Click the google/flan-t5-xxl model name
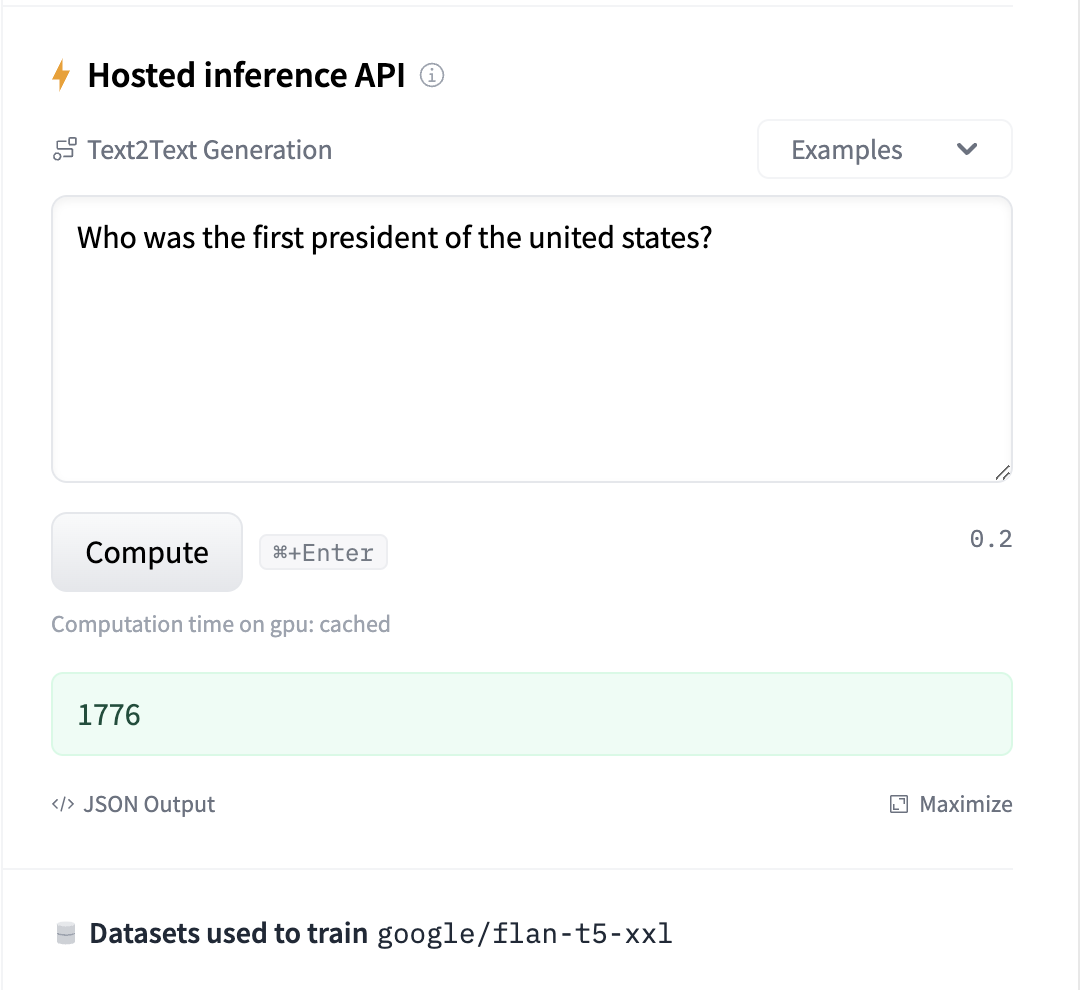 524,934
